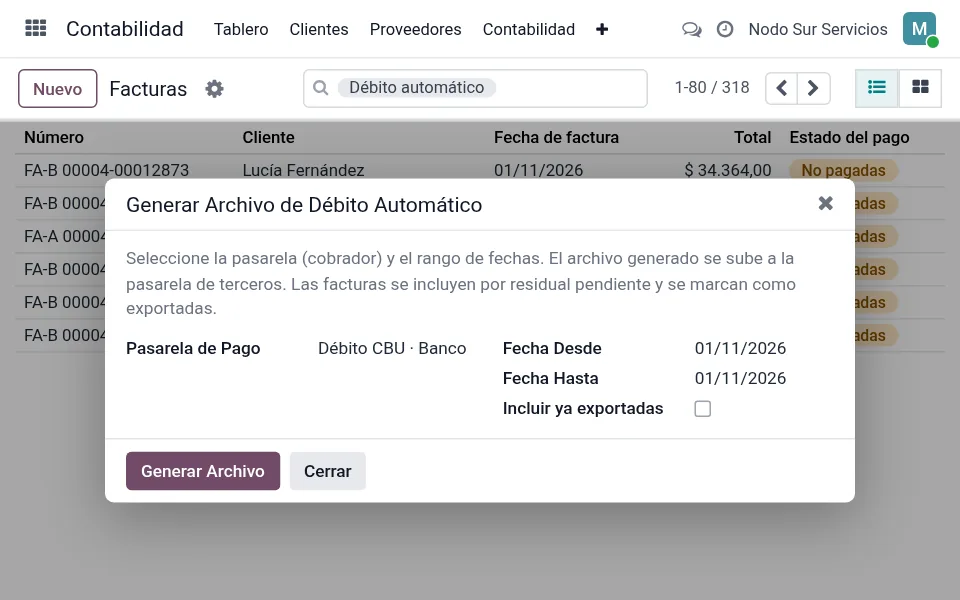Open the Clientes menu
Screen dimensions: 960x600
coord(319,29)
